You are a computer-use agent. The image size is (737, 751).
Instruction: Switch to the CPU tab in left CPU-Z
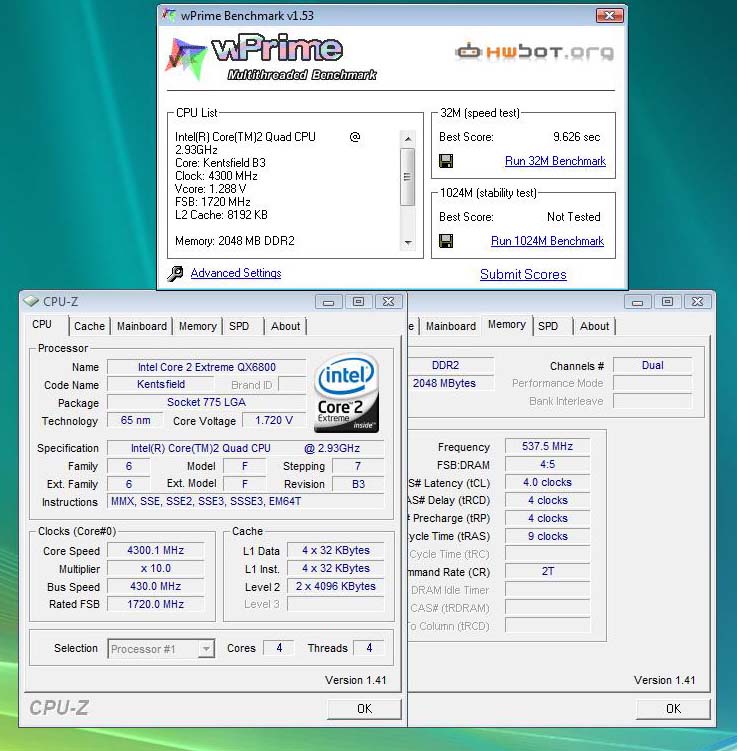pos(43,325)
